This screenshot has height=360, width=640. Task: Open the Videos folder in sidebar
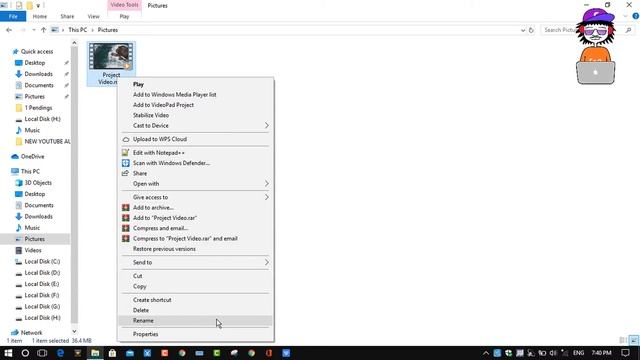click(x=33, y=250)
